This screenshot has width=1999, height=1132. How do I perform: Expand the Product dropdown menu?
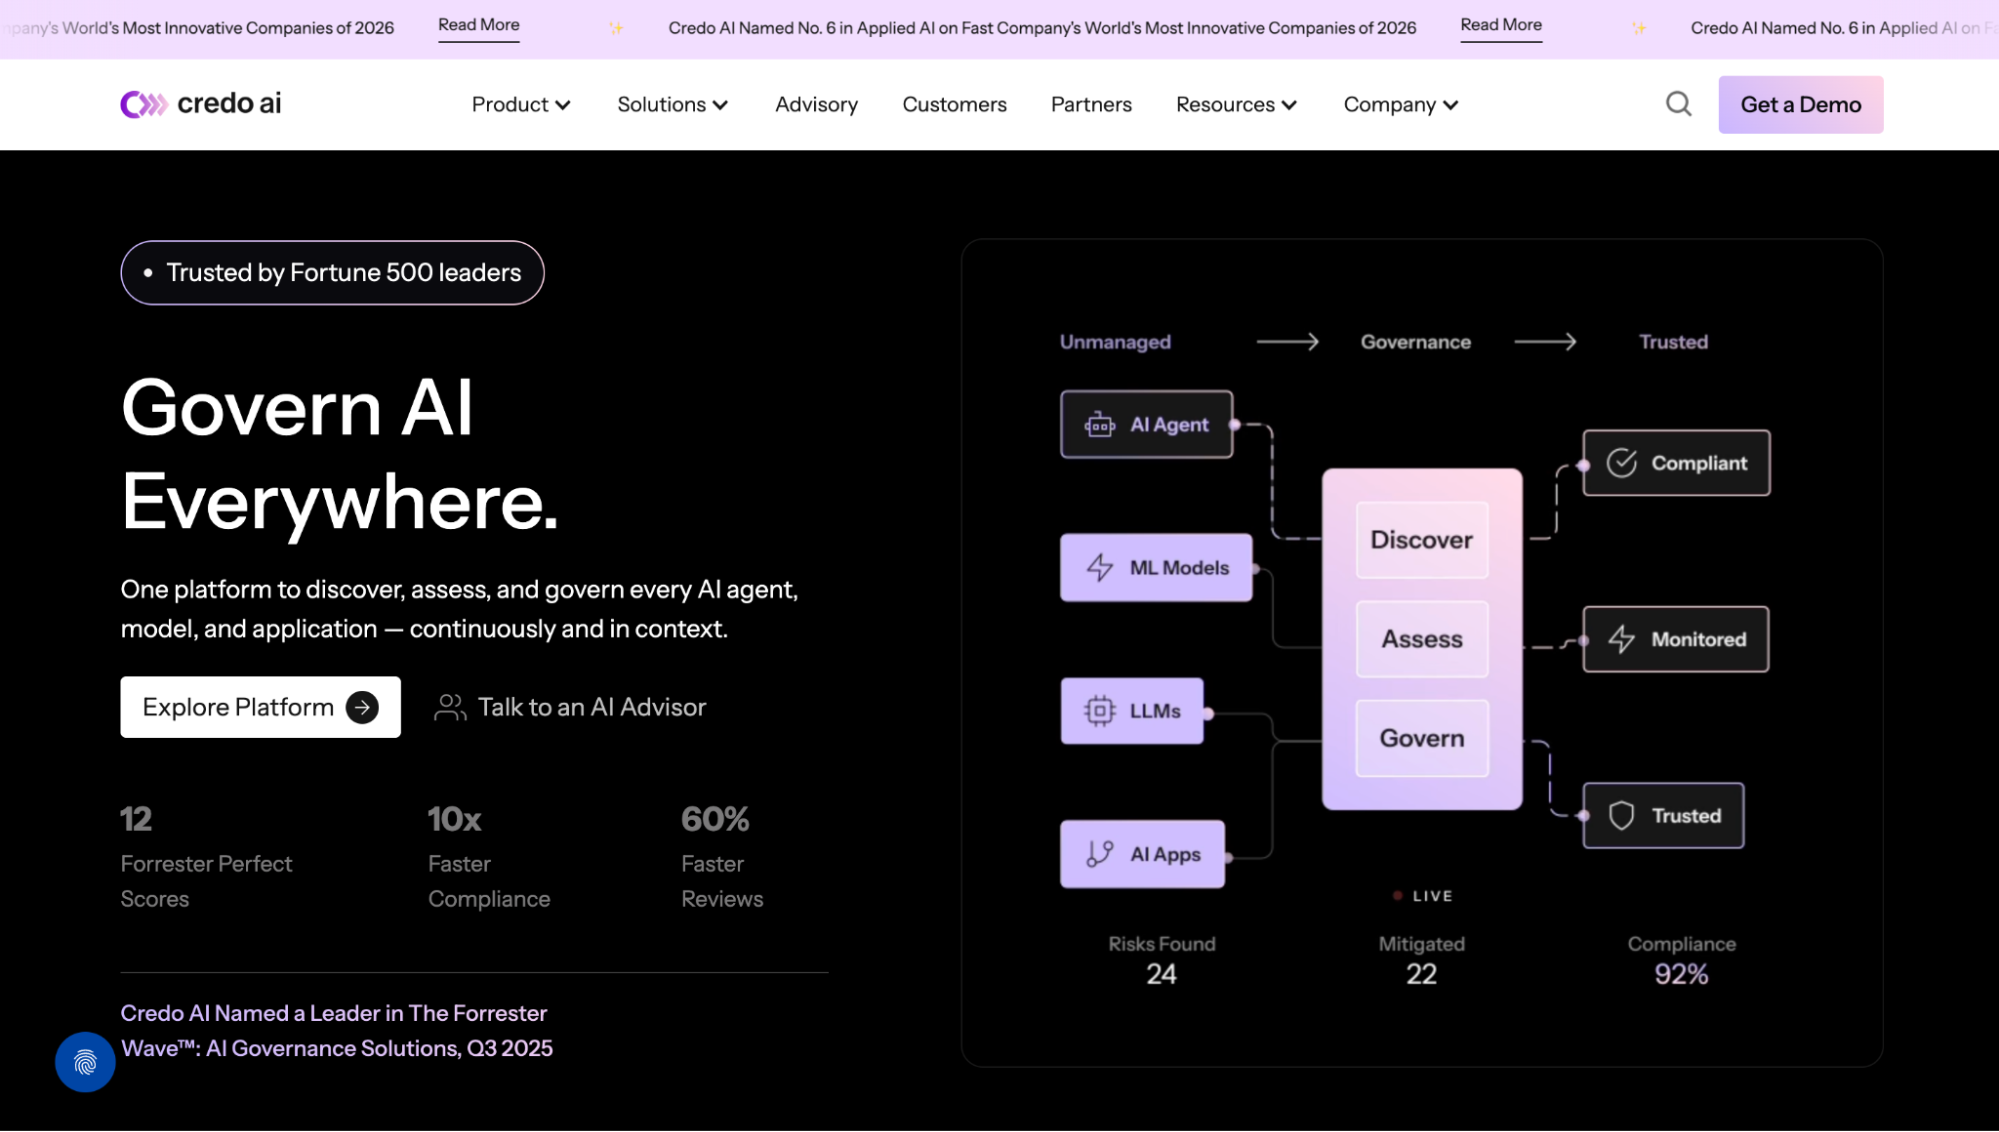coord(521,105)
